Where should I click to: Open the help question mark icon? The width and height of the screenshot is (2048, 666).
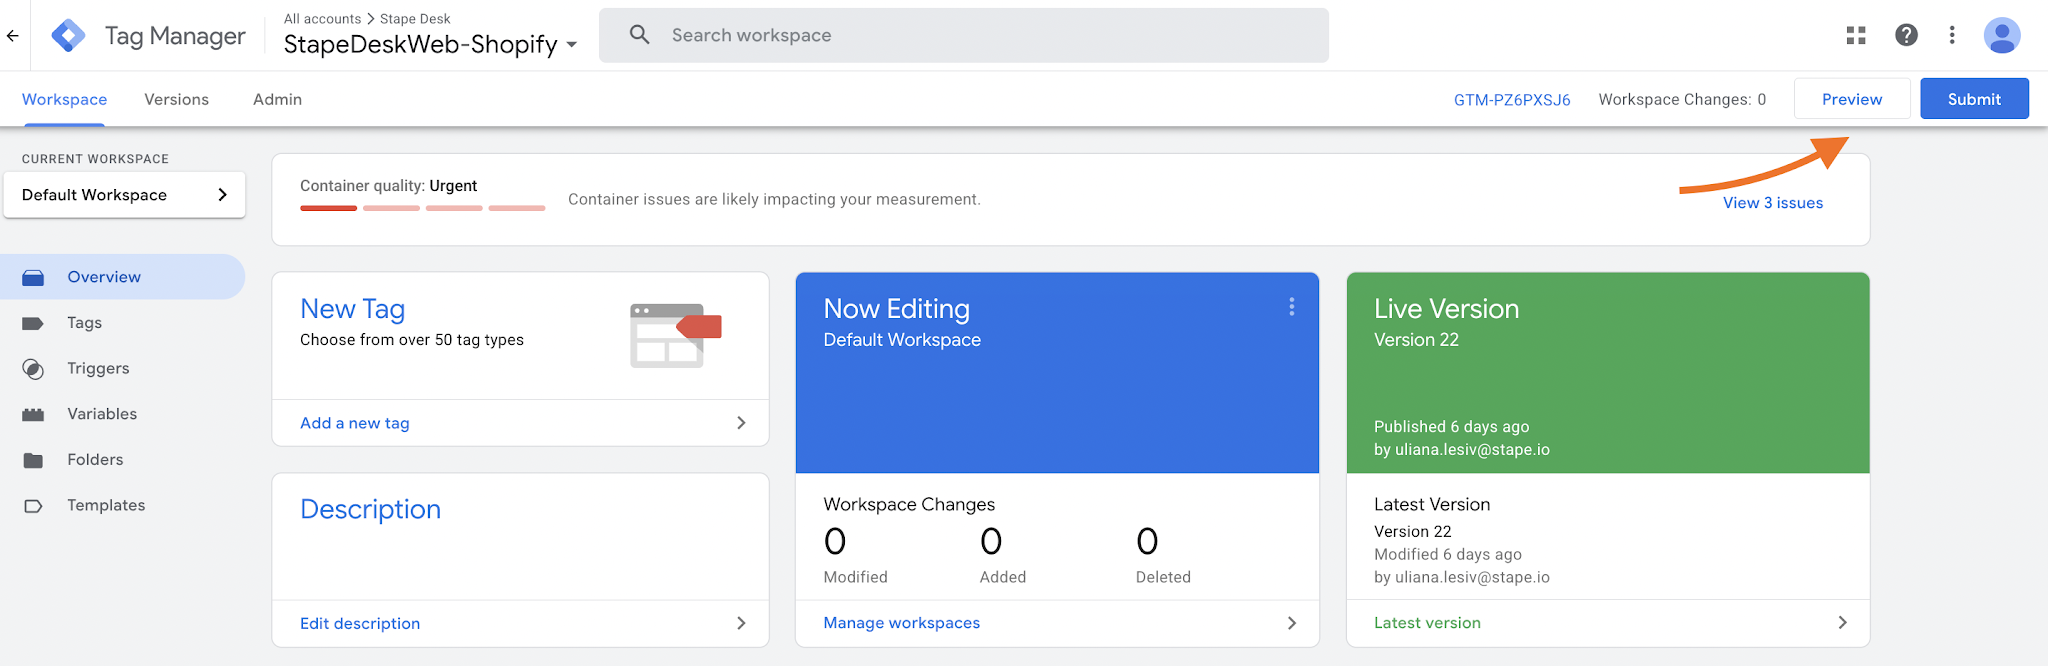pyautogui.click(x=1906, y=35)
